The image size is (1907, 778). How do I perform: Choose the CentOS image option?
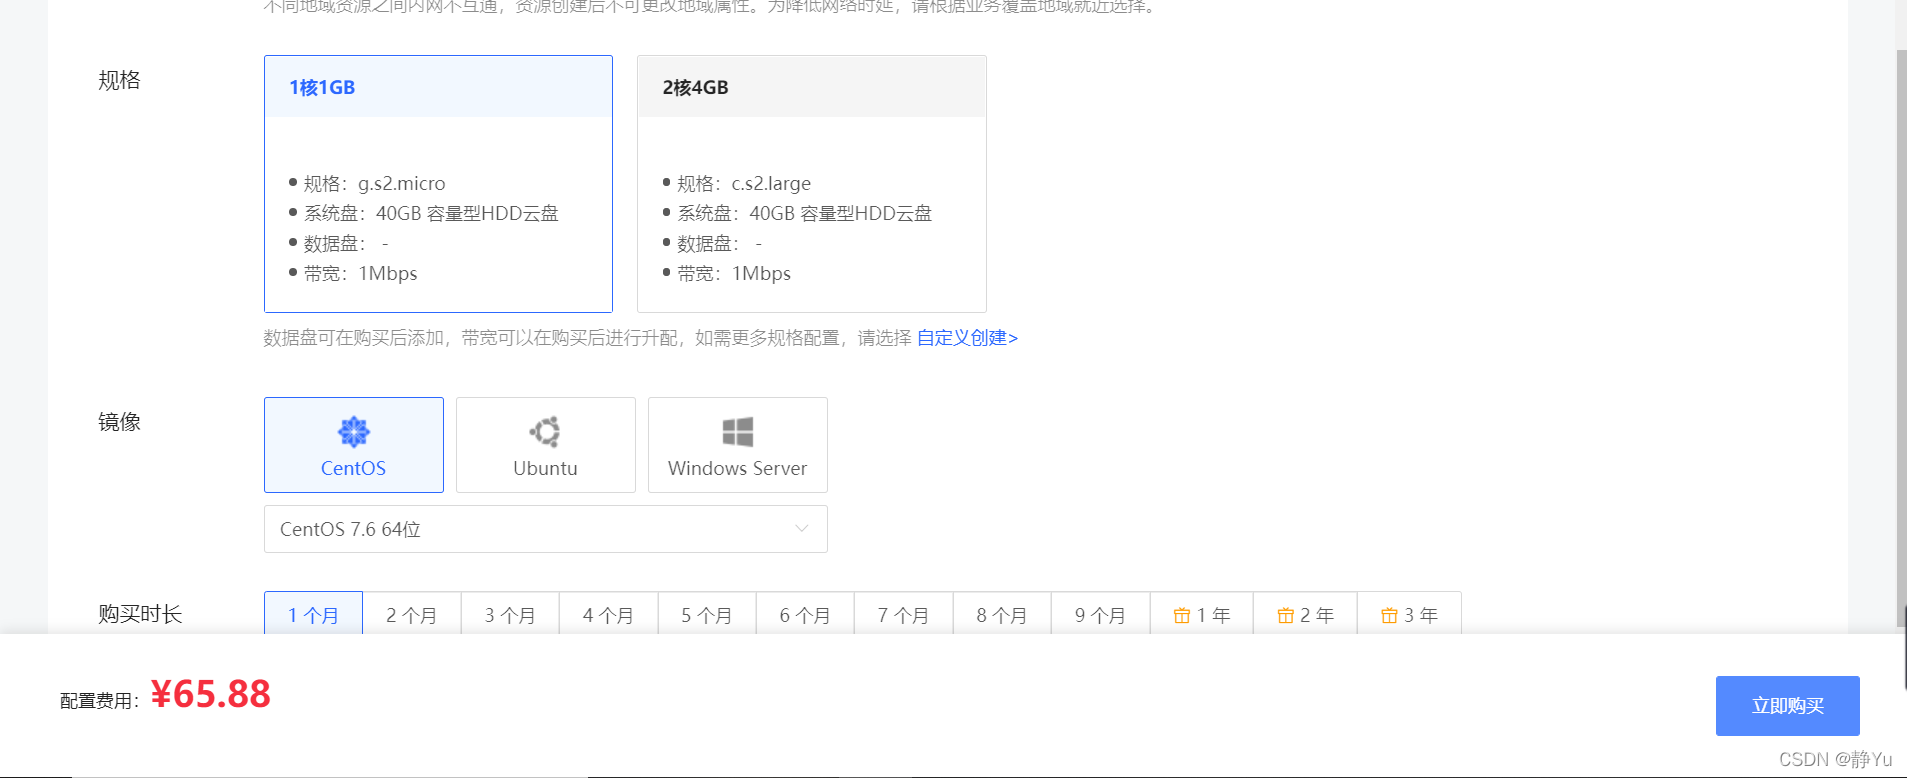[354, 445]
